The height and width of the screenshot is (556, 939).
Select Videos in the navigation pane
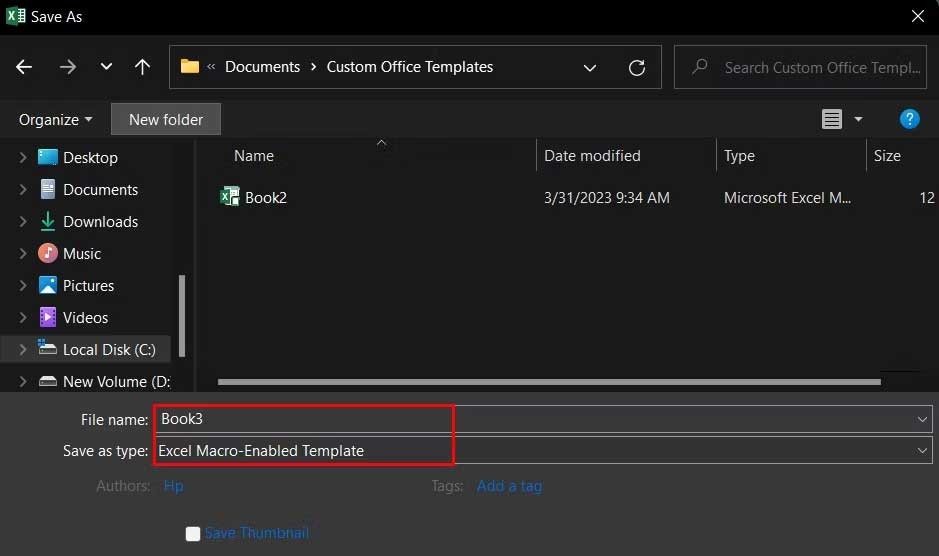point(85,318)
